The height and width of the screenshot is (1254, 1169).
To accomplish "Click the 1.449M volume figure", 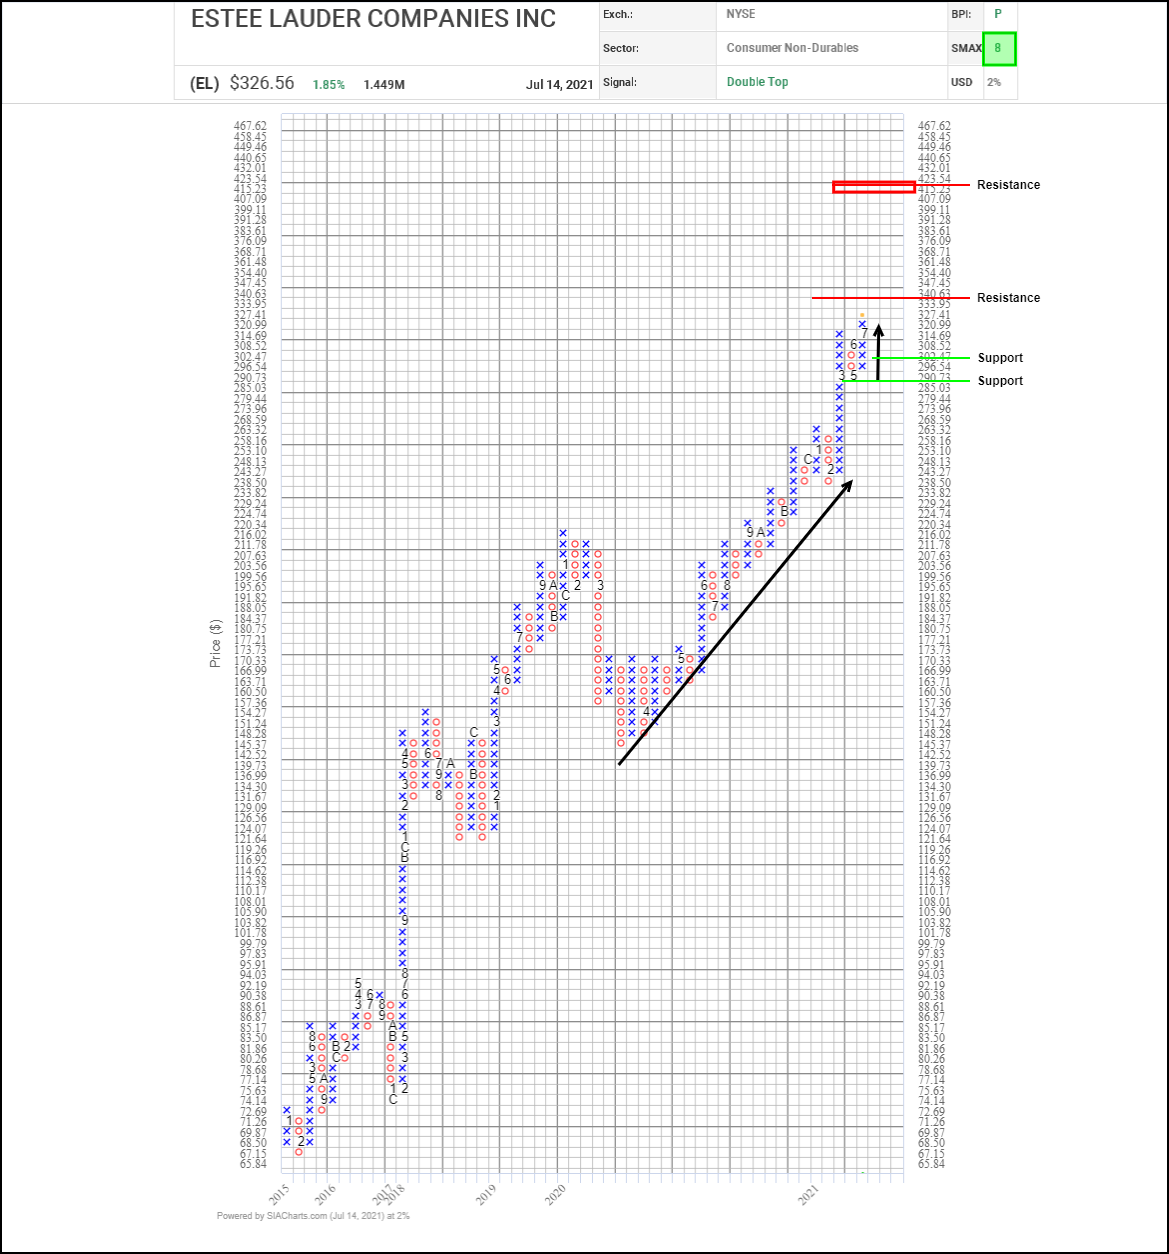I will 384,85.
